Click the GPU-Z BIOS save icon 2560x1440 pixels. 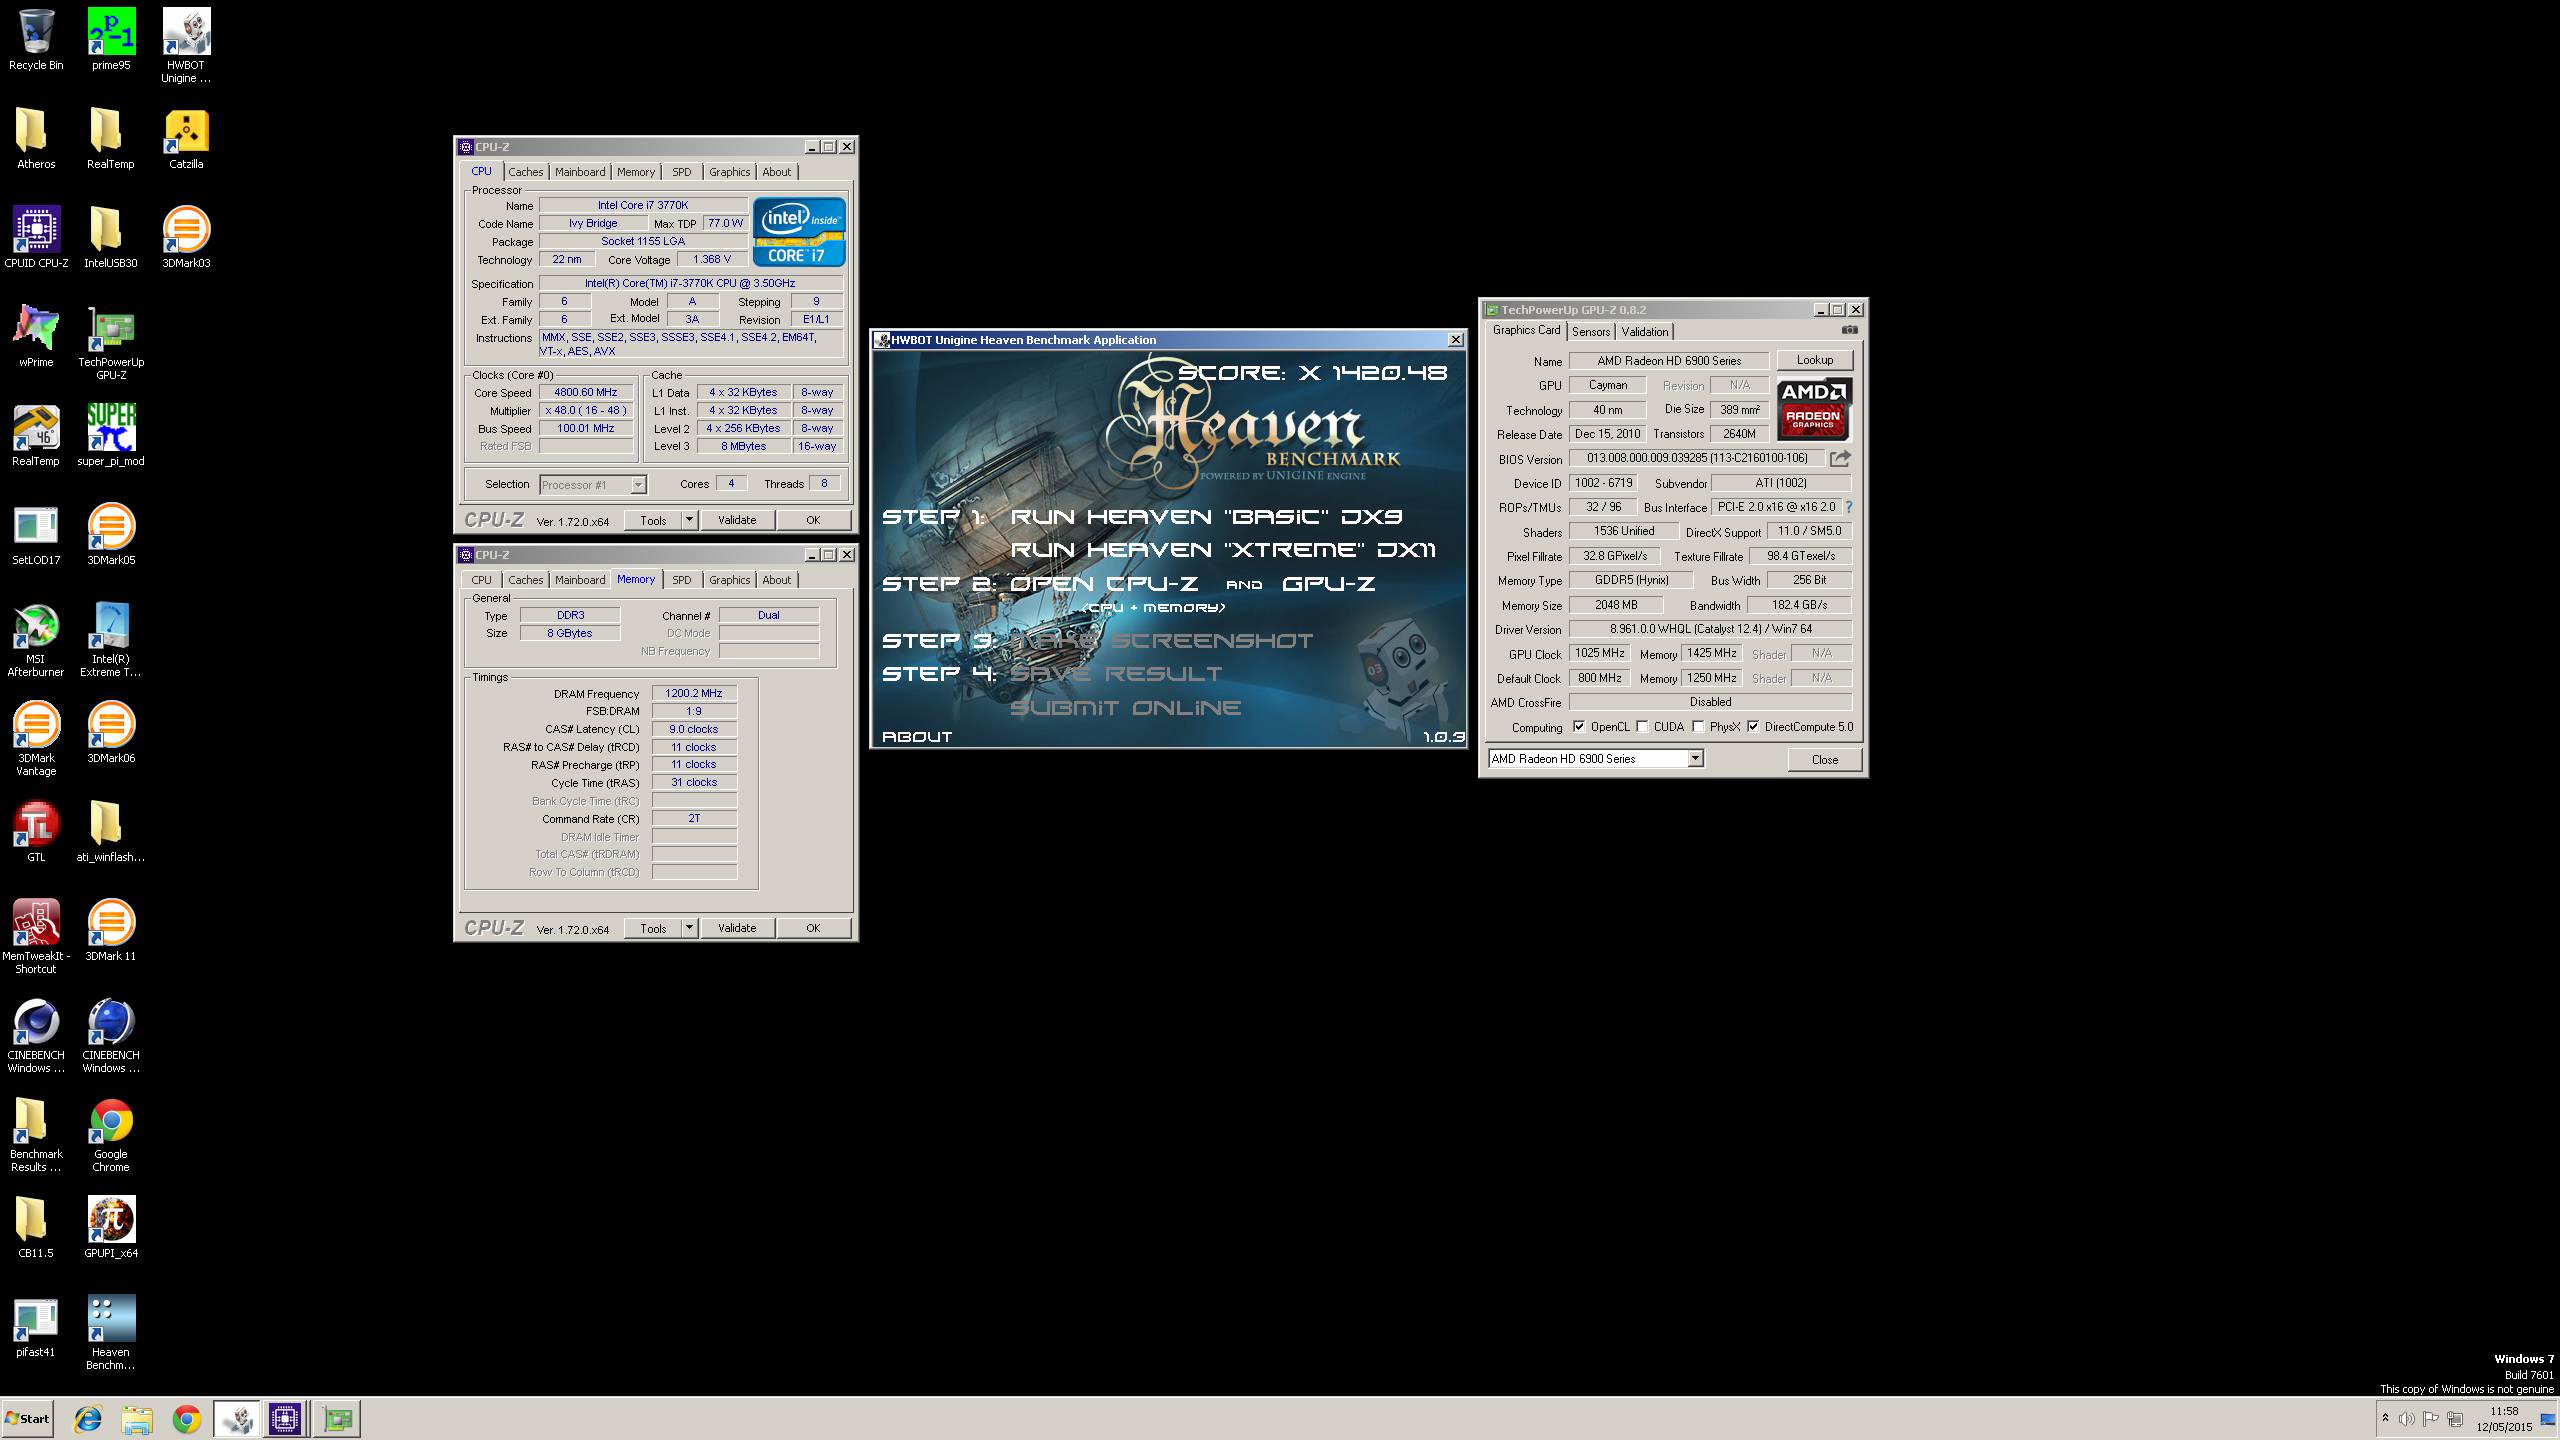tap(1840, 459)
